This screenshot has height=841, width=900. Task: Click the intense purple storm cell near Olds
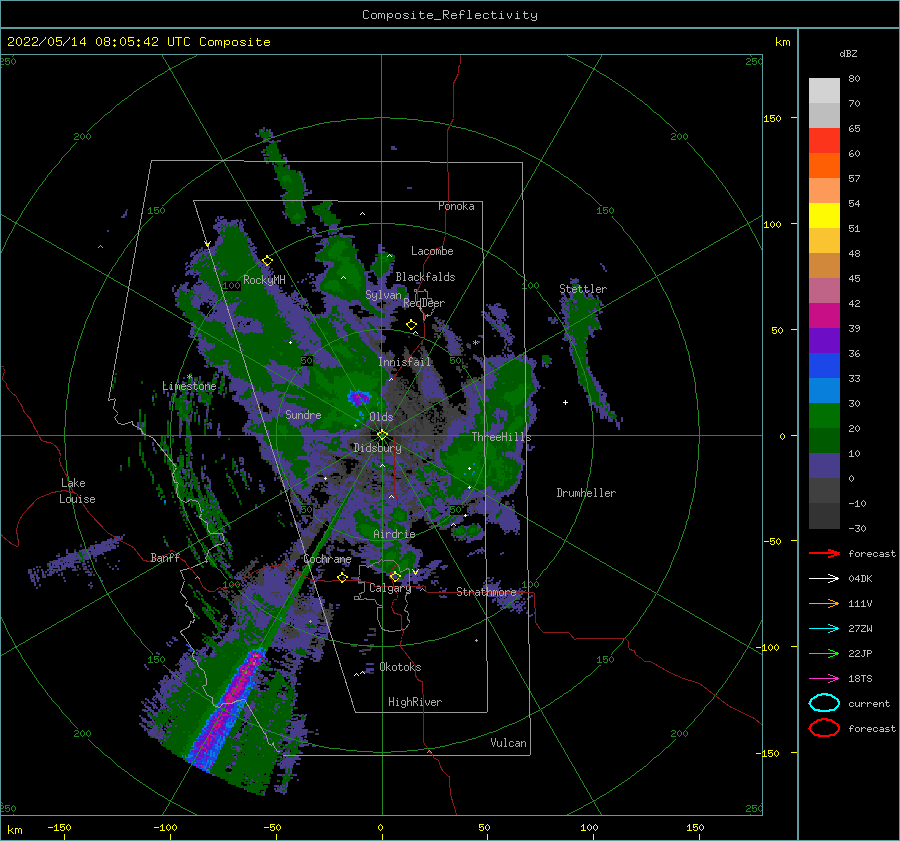pyautogui.click(x=358, y=397)
